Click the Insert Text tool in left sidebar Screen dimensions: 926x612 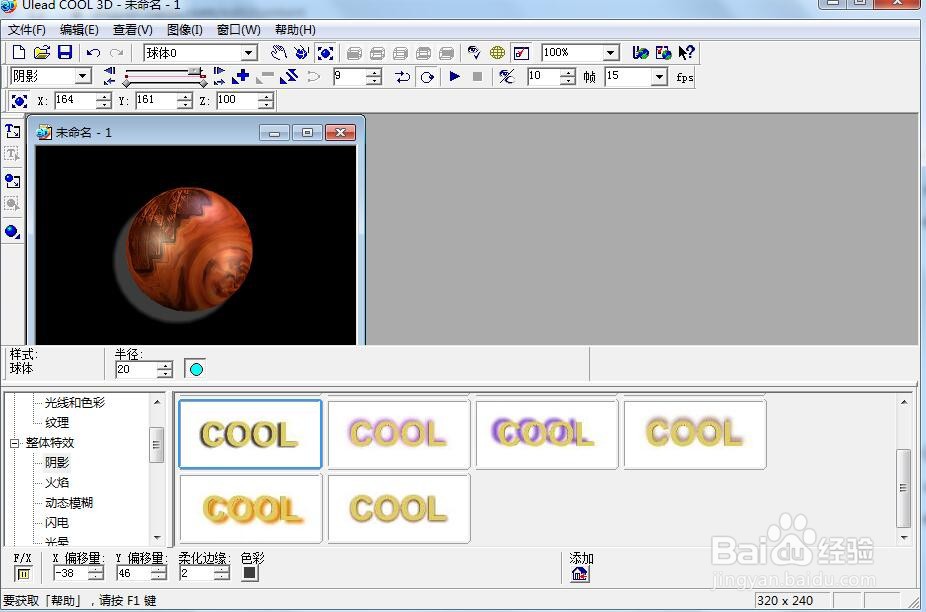12,131
